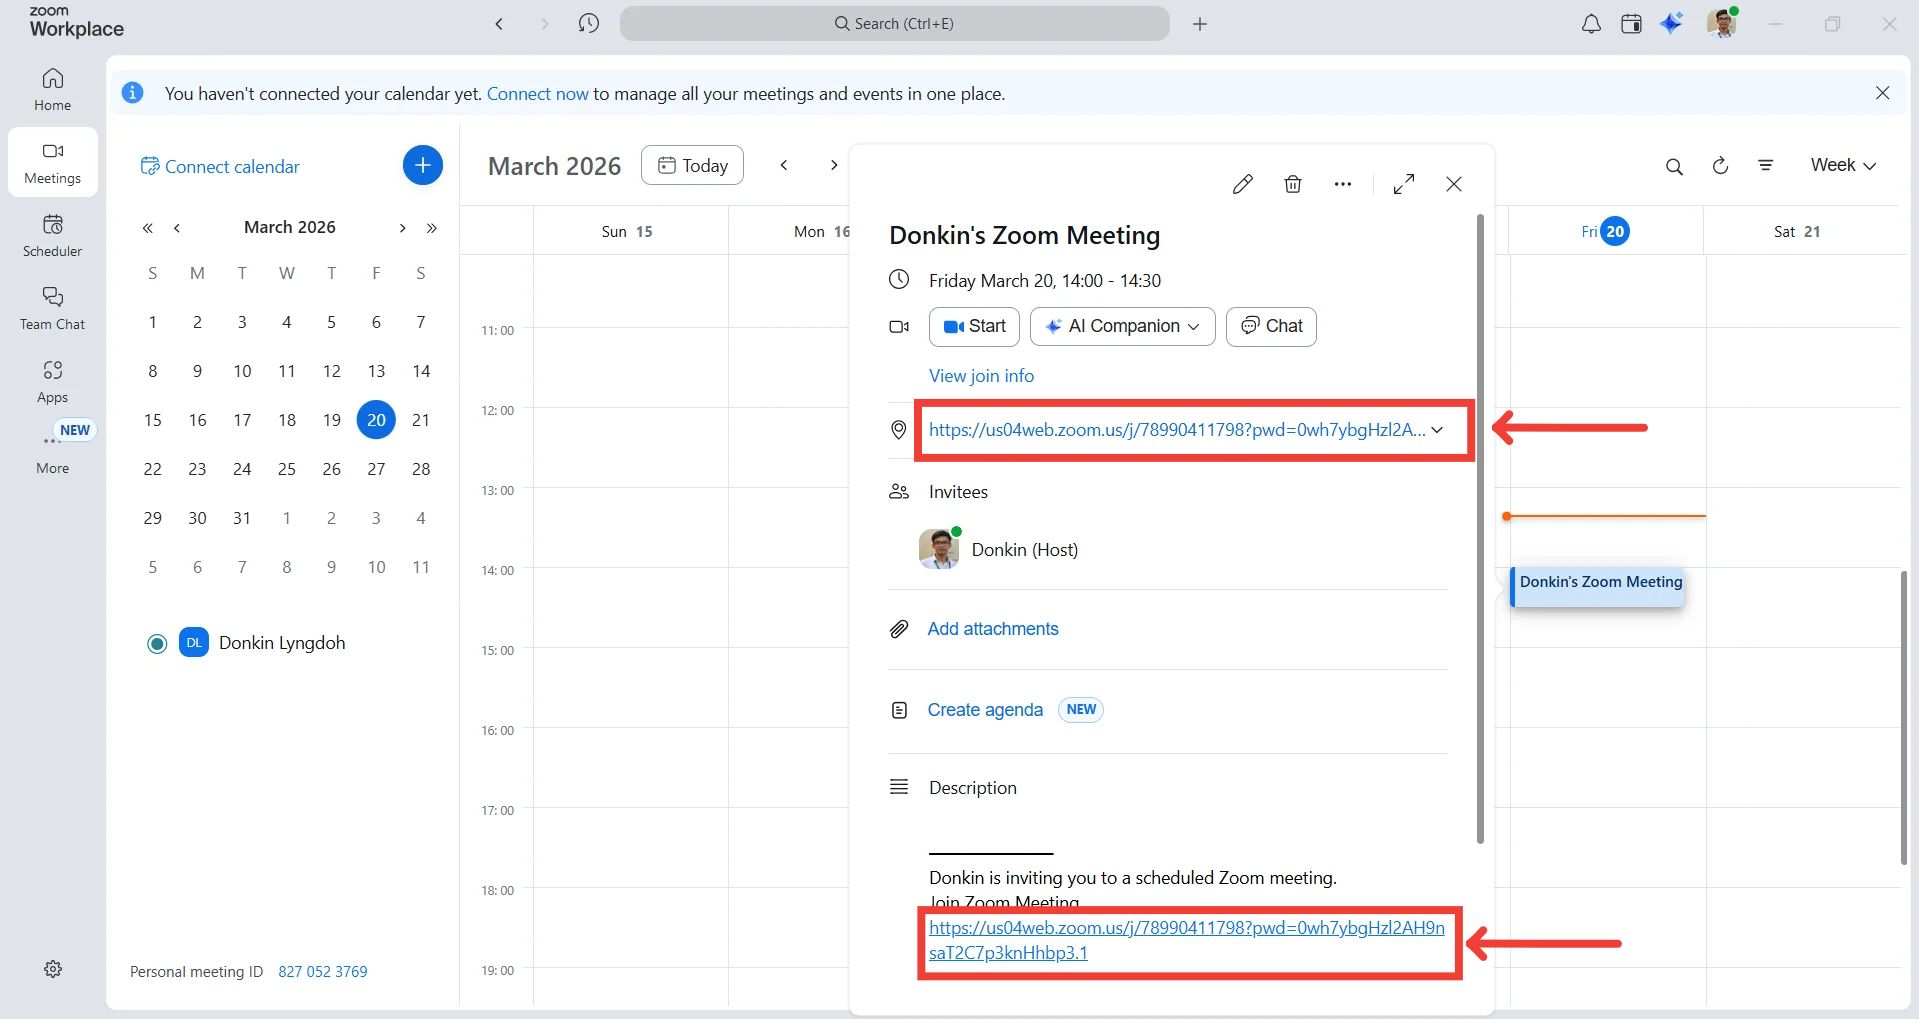1919x1019 pixels.
Task: Go to next week in main calendar
Action: coord(834,165)
